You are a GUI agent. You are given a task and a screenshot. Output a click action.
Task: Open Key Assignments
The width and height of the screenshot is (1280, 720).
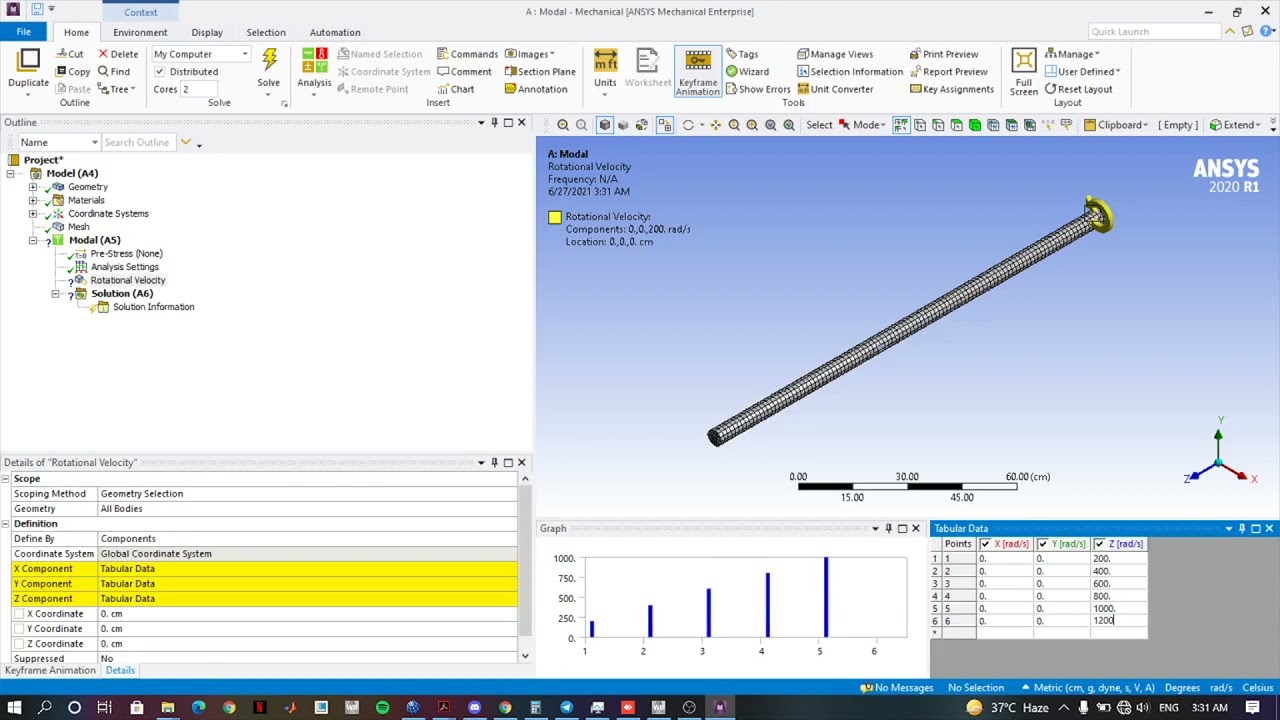[x=951, y=89]
